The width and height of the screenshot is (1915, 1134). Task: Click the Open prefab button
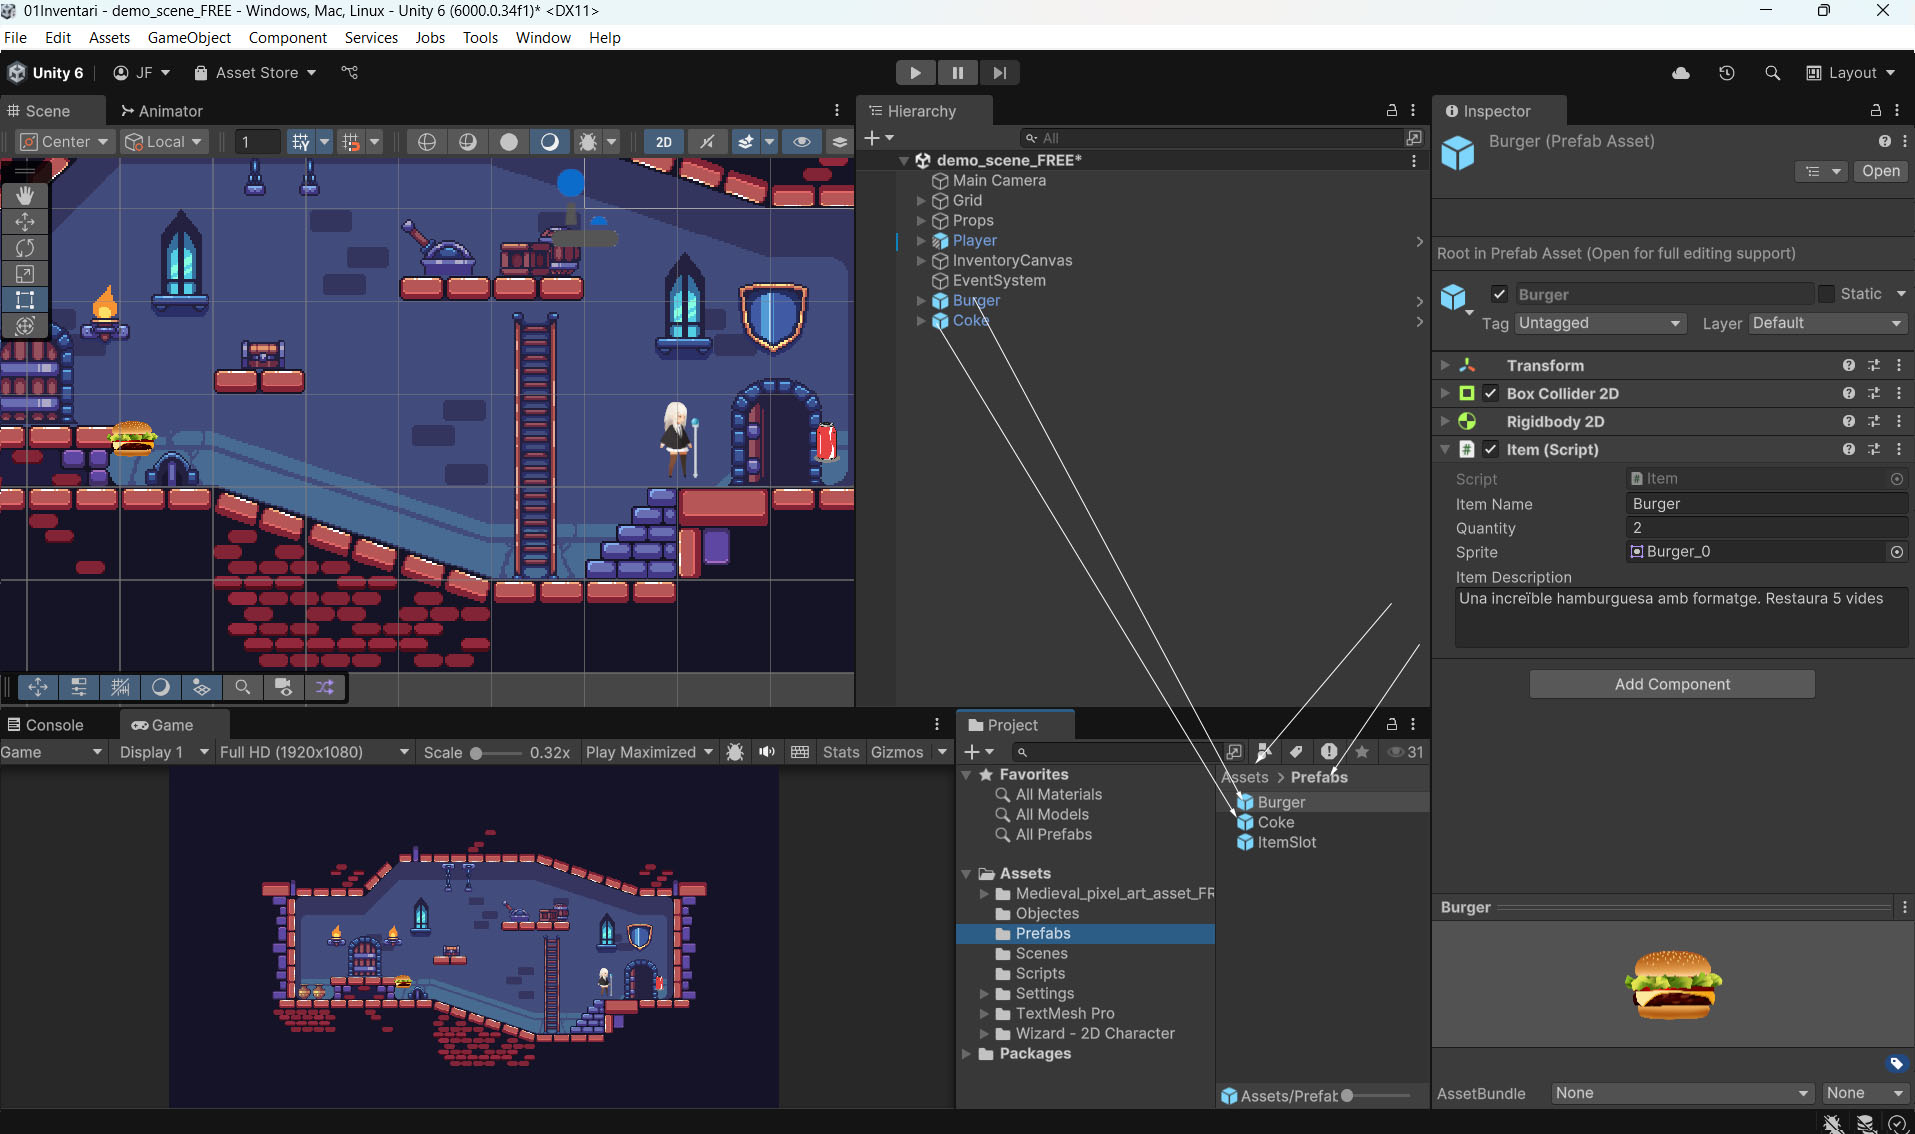coord(1880,171)
